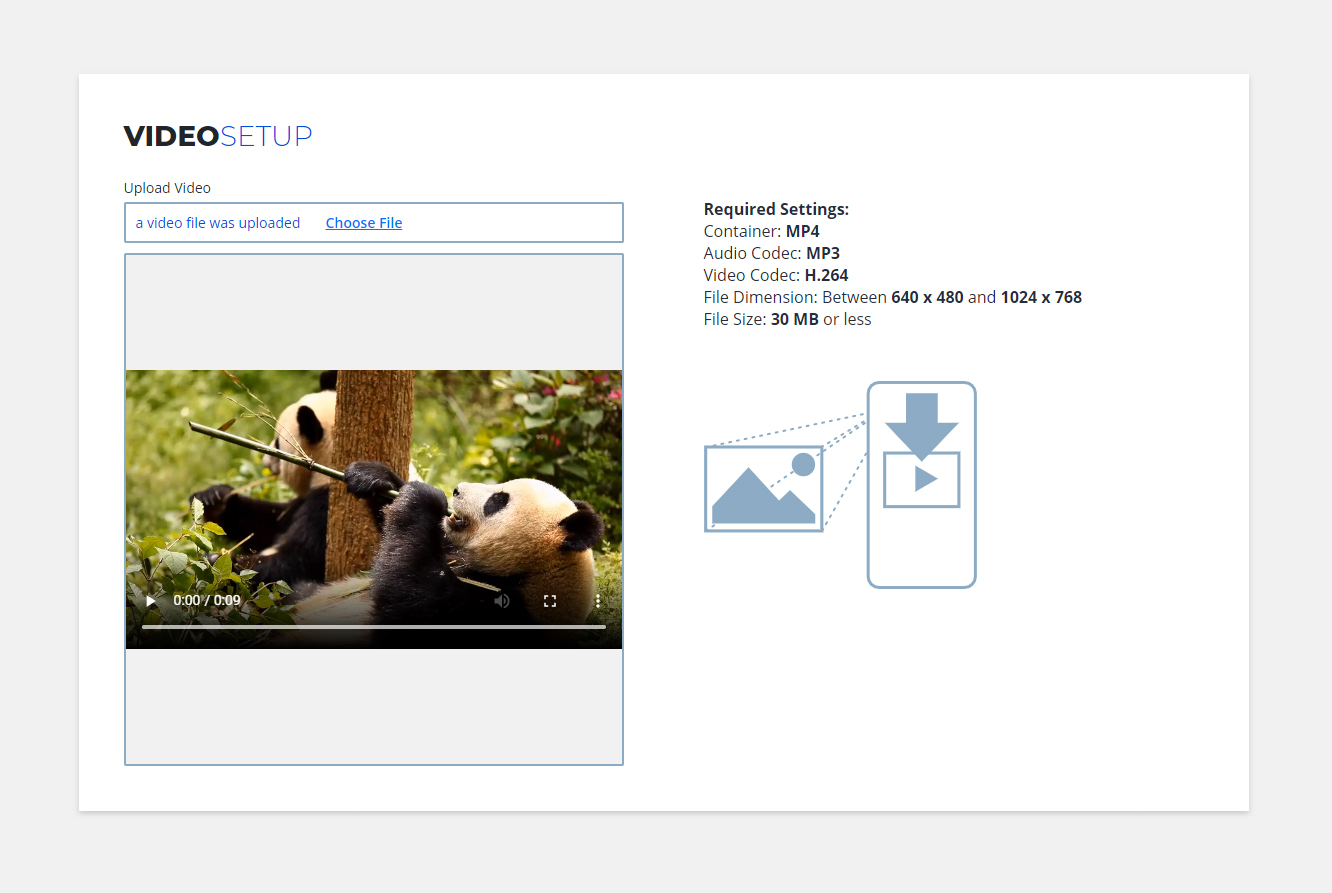Viewport: 1332px width, 893px height.
Task: Click the landscape image icon in illustration
Action: click(x=763, y=489)
